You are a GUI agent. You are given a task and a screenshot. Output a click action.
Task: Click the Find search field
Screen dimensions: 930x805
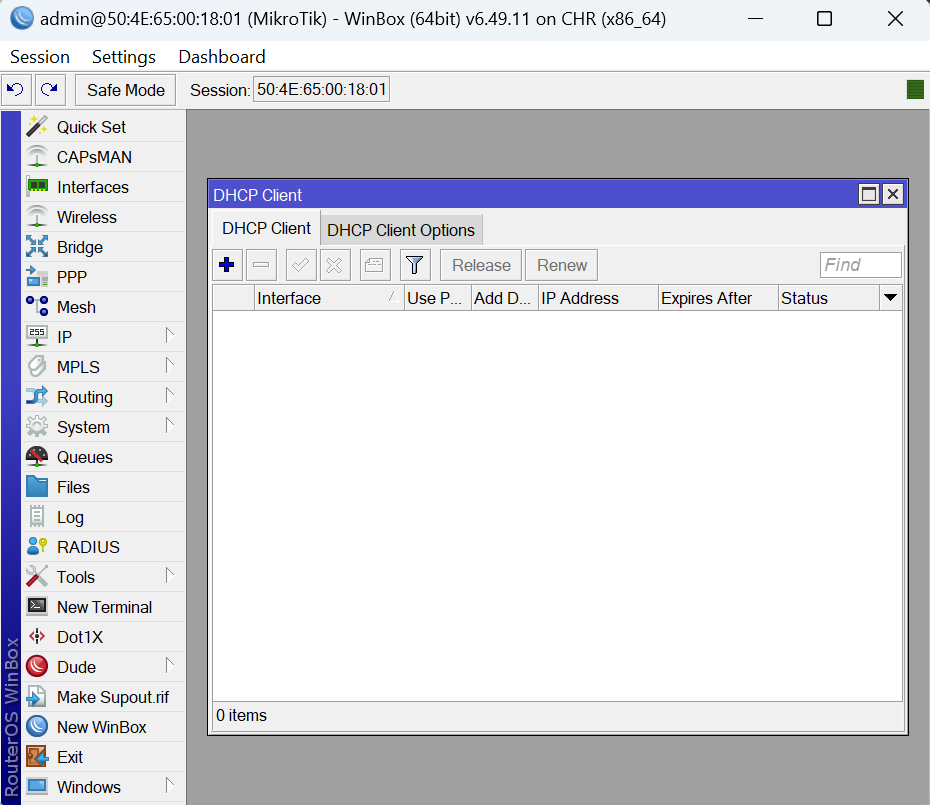[x=861, y=265]
